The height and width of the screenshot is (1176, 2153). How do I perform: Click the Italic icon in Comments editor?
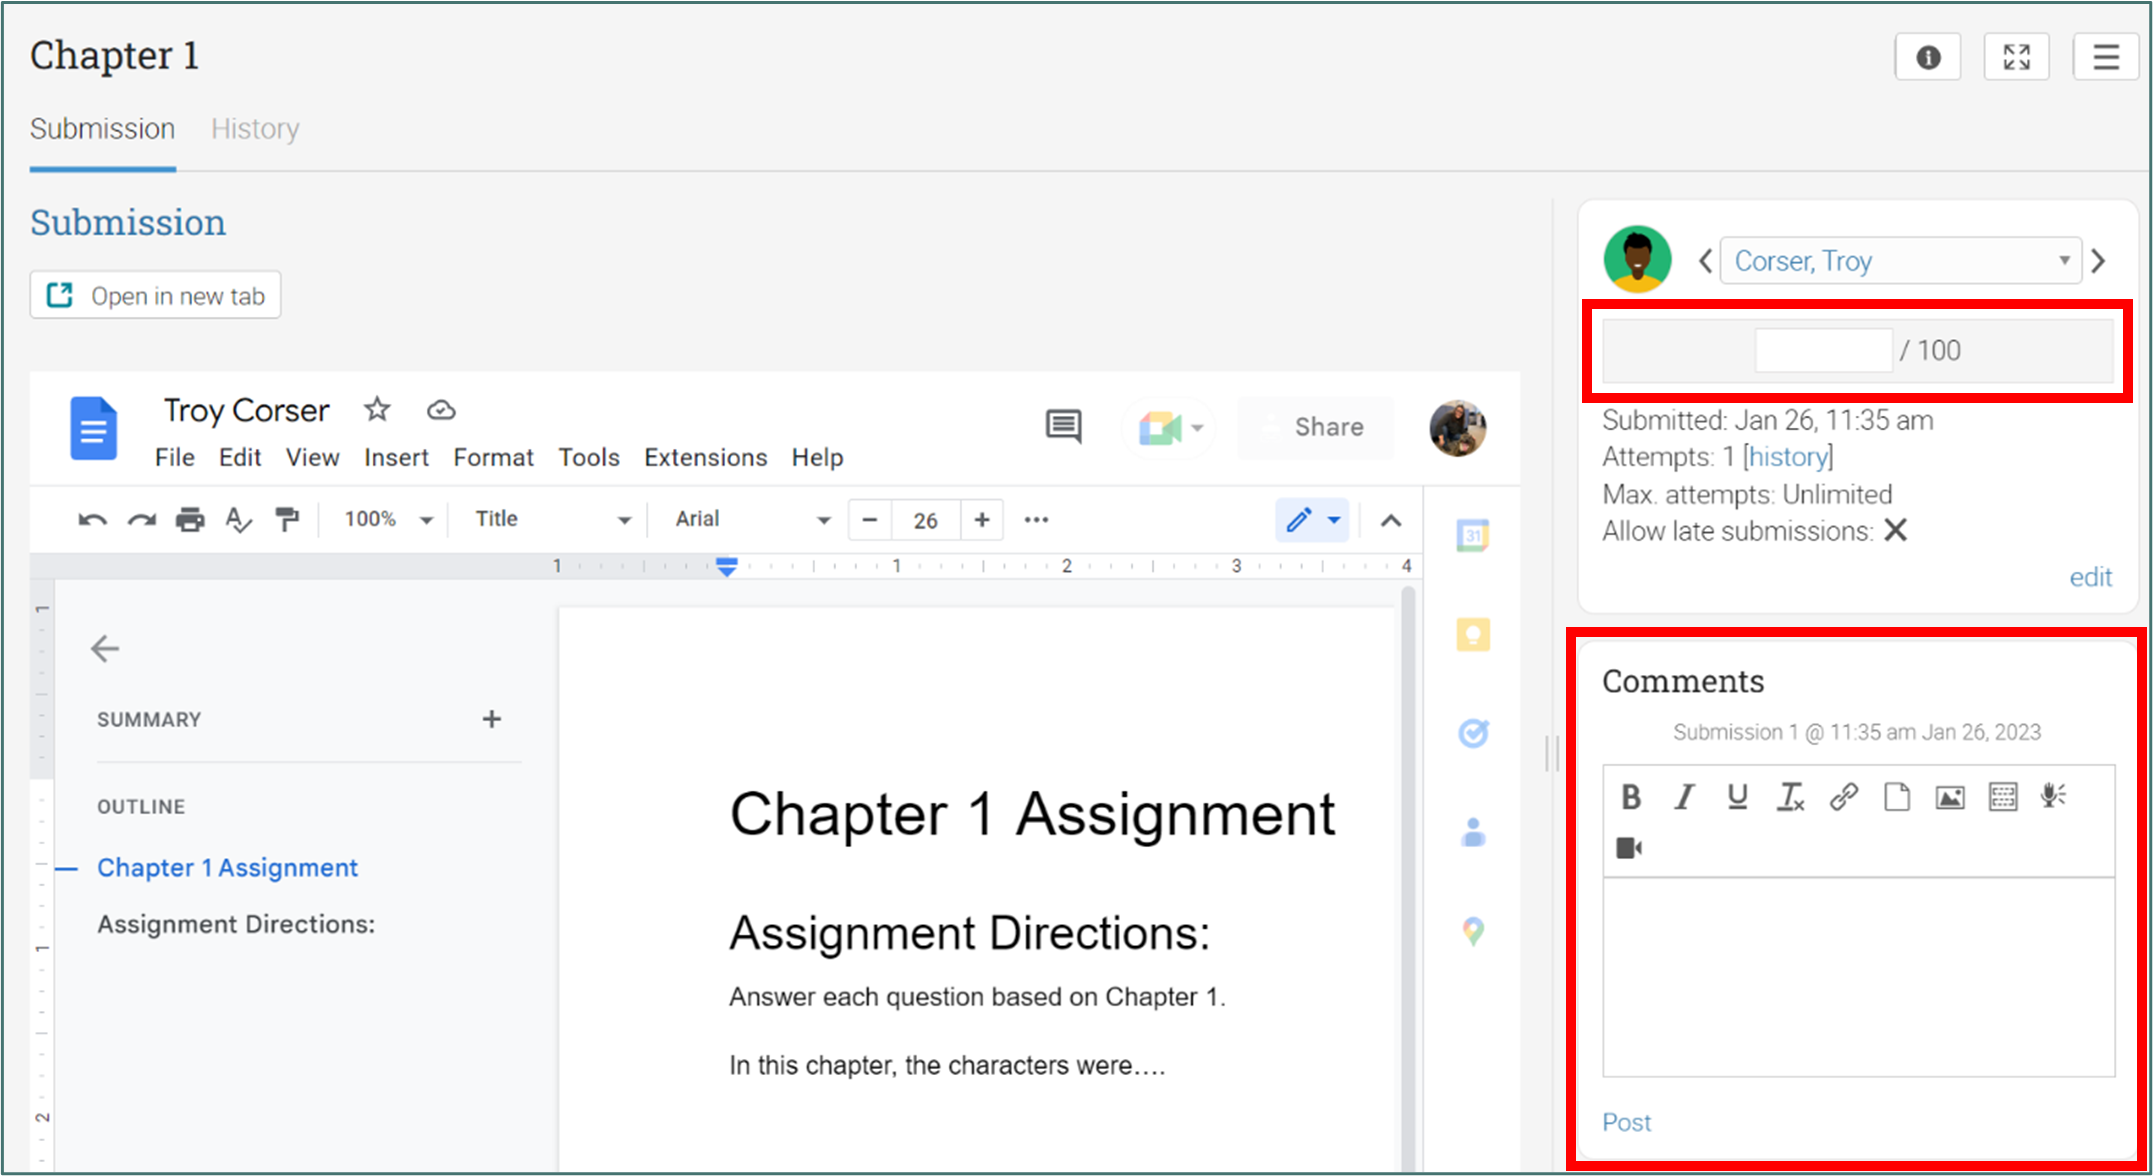[1684, 797]
